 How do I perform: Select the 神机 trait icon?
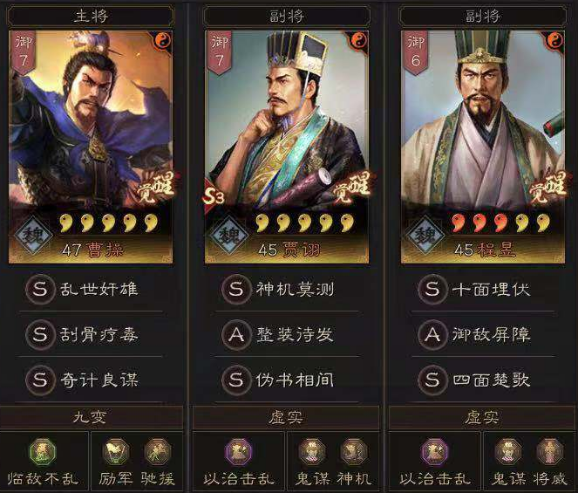(354, 451)
